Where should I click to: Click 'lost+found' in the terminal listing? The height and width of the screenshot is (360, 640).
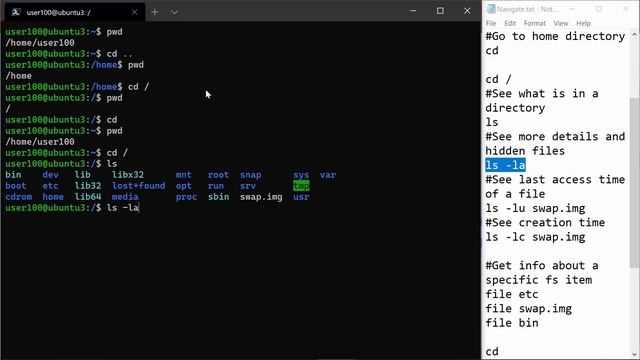click(x=139, y=186)
